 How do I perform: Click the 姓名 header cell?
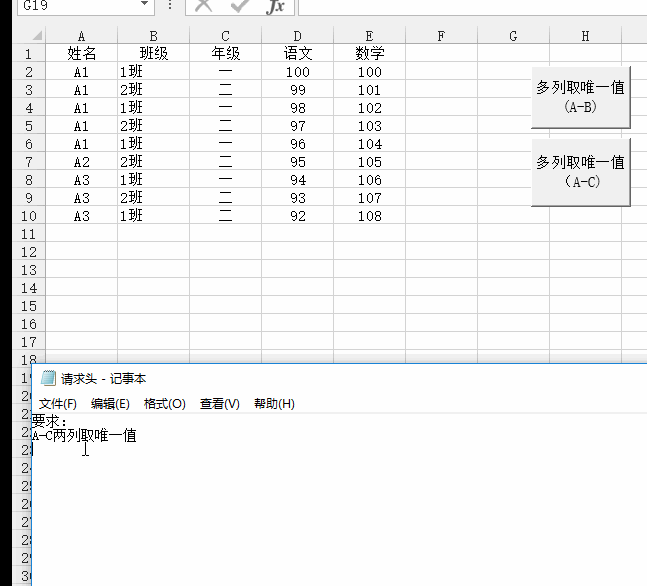coord(81,53)
